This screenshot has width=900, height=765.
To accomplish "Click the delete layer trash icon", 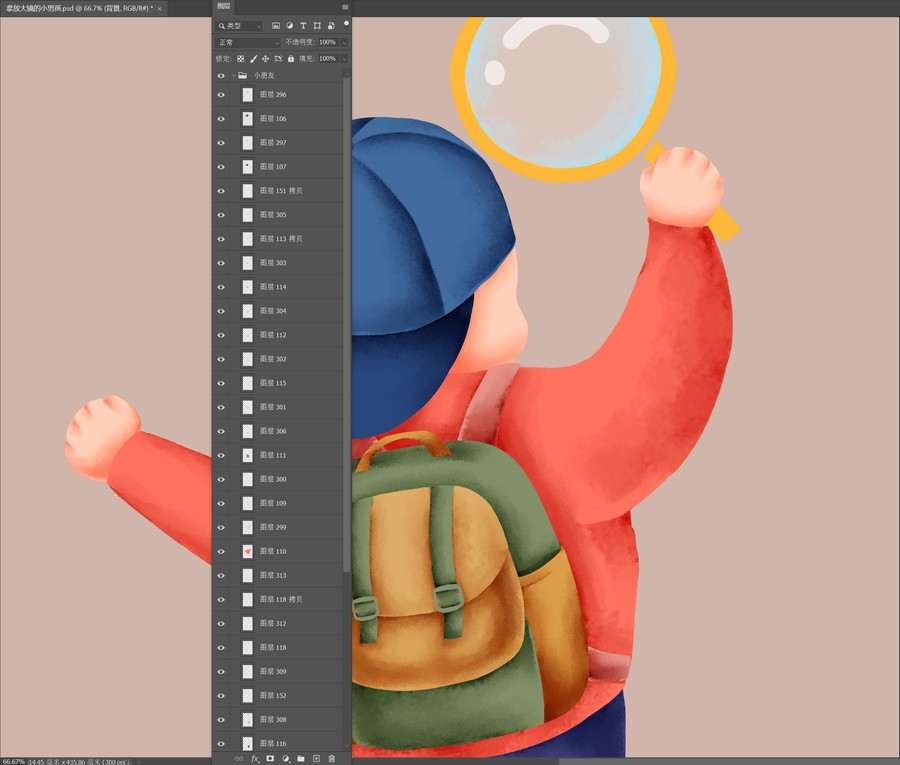I will point(332,759).
